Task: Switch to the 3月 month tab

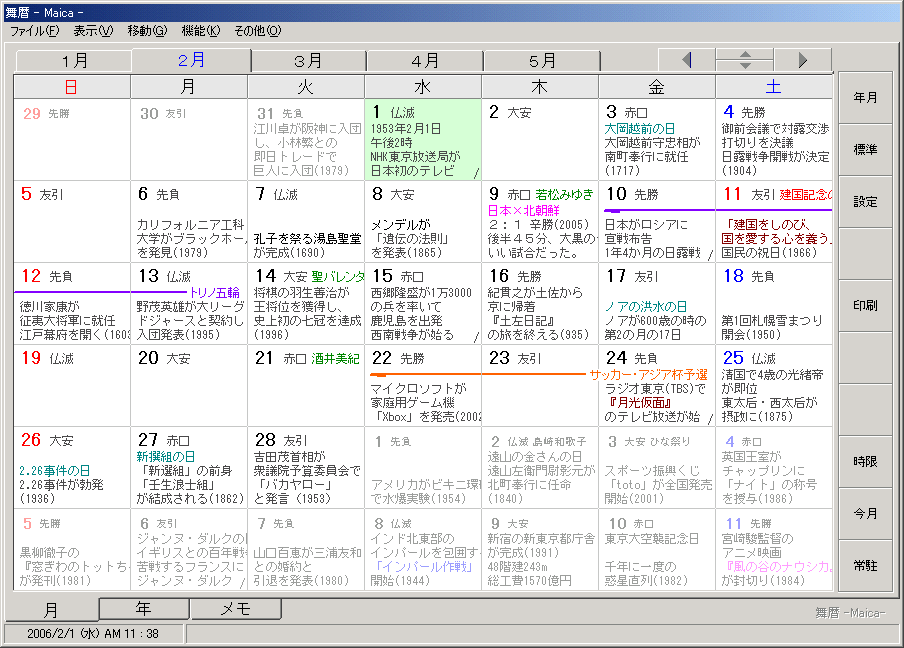Action: click(x=308, y=61)
